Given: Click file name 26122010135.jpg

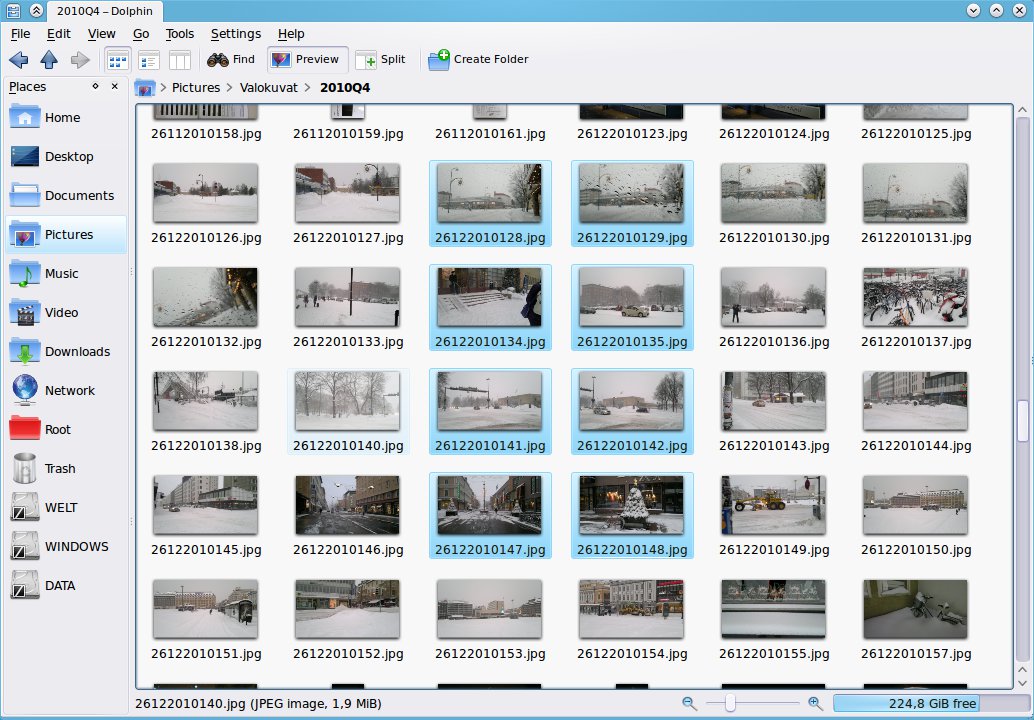Looking at the screenshot, I should (632, 342).
